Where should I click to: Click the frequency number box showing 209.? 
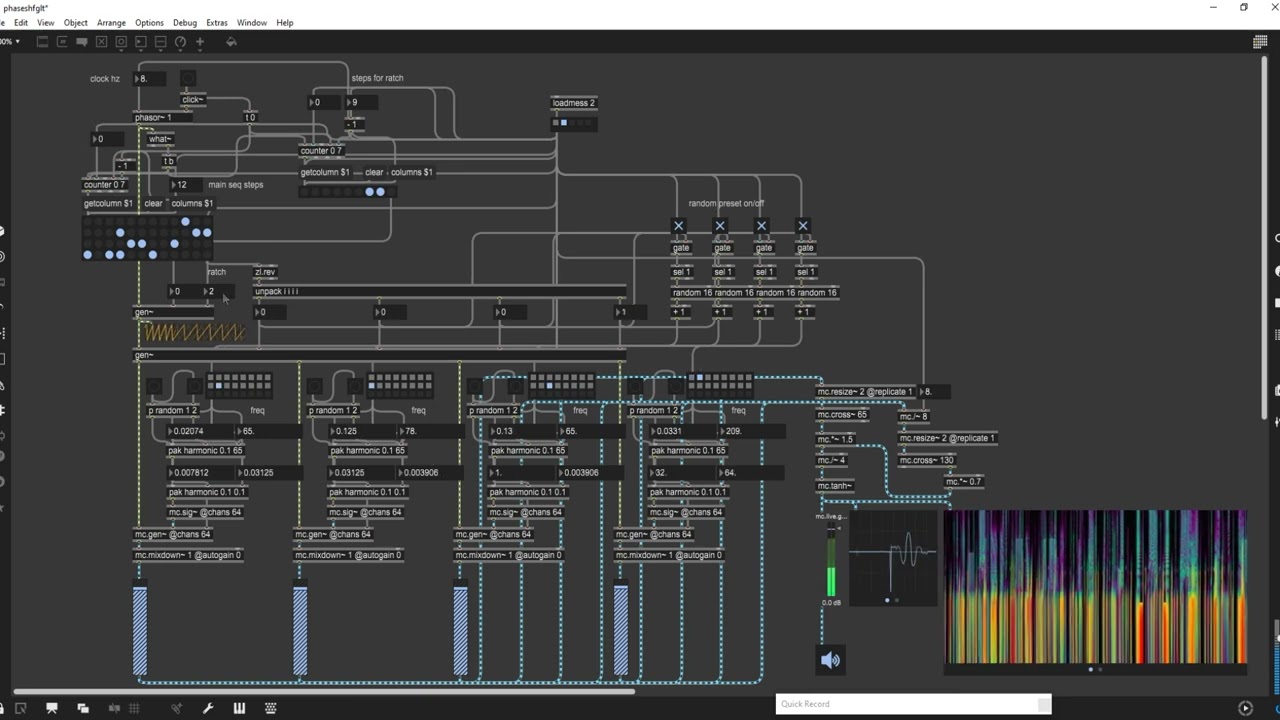(751, 431)
